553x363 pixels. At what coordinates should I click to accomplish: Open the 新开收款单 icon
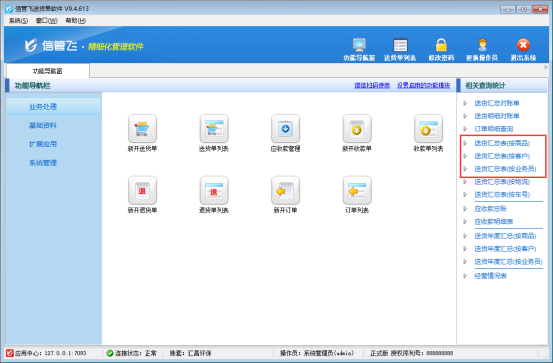tap(357, 129)
